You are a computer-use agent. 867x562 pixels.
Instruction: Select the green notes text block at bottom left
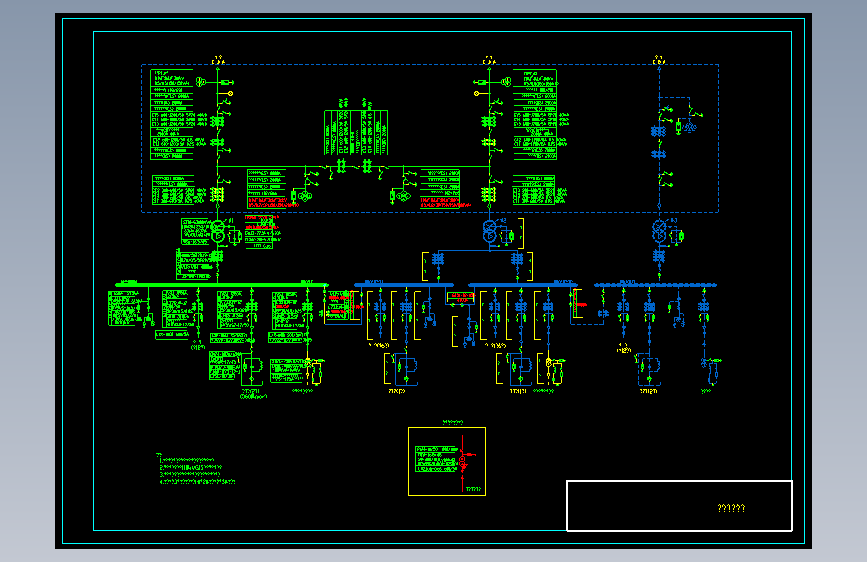click(196, 470)
